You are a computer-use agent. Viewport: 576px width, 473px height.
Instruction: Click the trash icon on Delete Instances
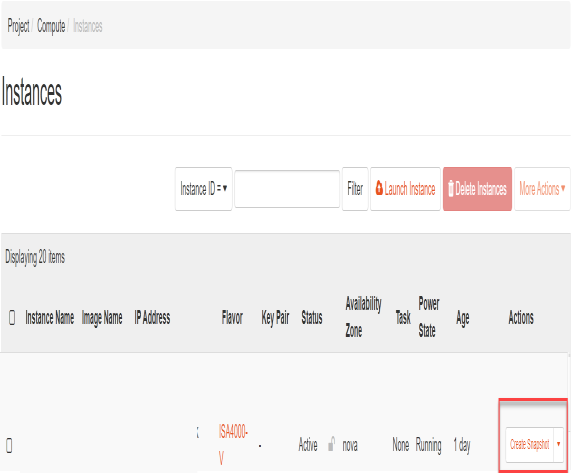click(451, 189)
